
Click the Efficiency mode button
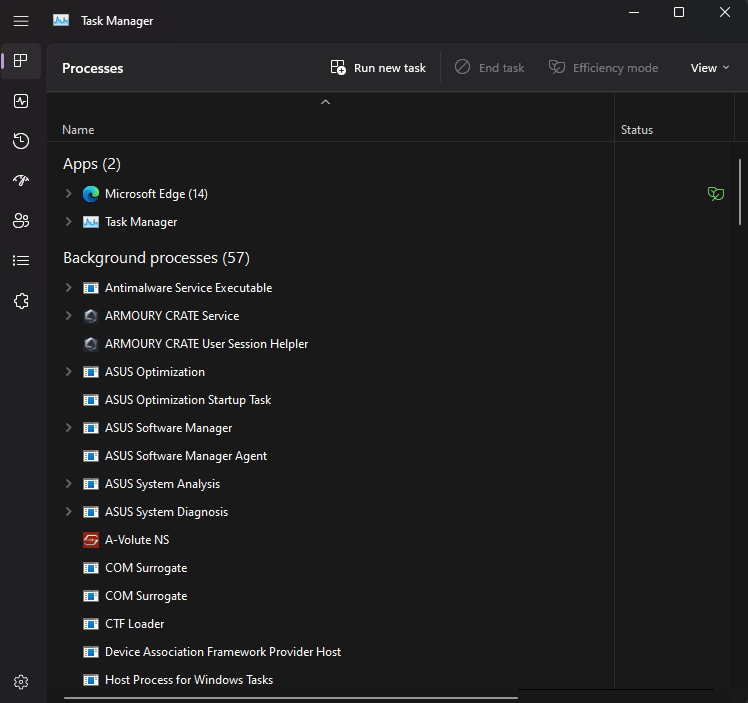pyautogui.click(x=603, y=68)
